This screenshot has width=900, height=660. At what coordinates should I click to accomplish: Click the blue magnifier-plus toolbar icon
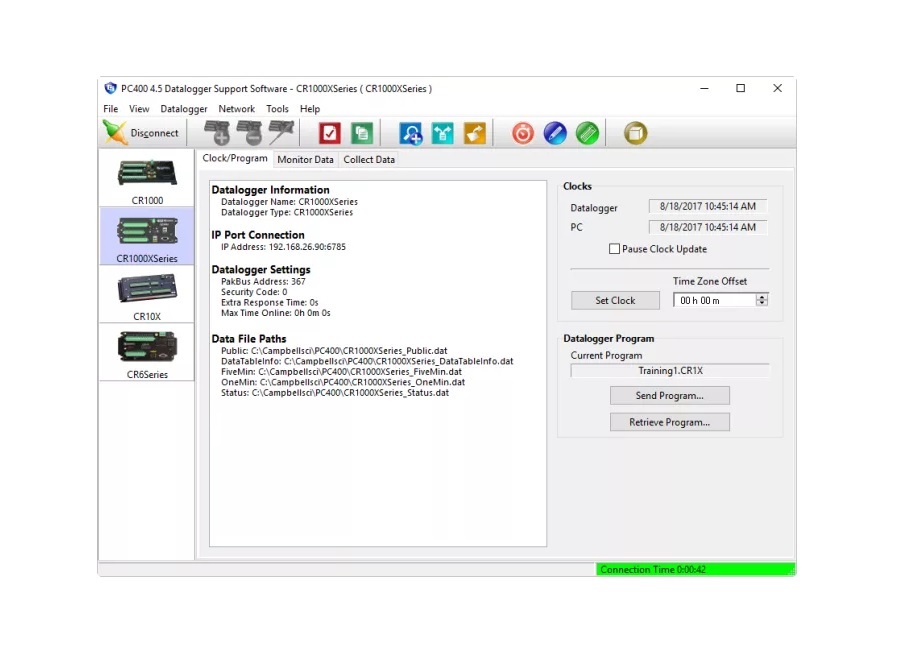[411, 133]
